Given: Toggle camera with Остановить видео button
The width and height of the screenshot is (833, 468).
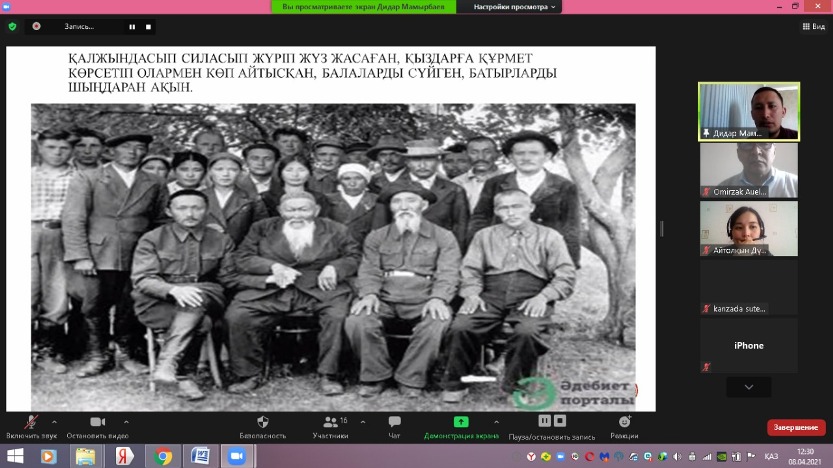Looking at the screenshot, I should pyautogui.click(x=98, y=423).
